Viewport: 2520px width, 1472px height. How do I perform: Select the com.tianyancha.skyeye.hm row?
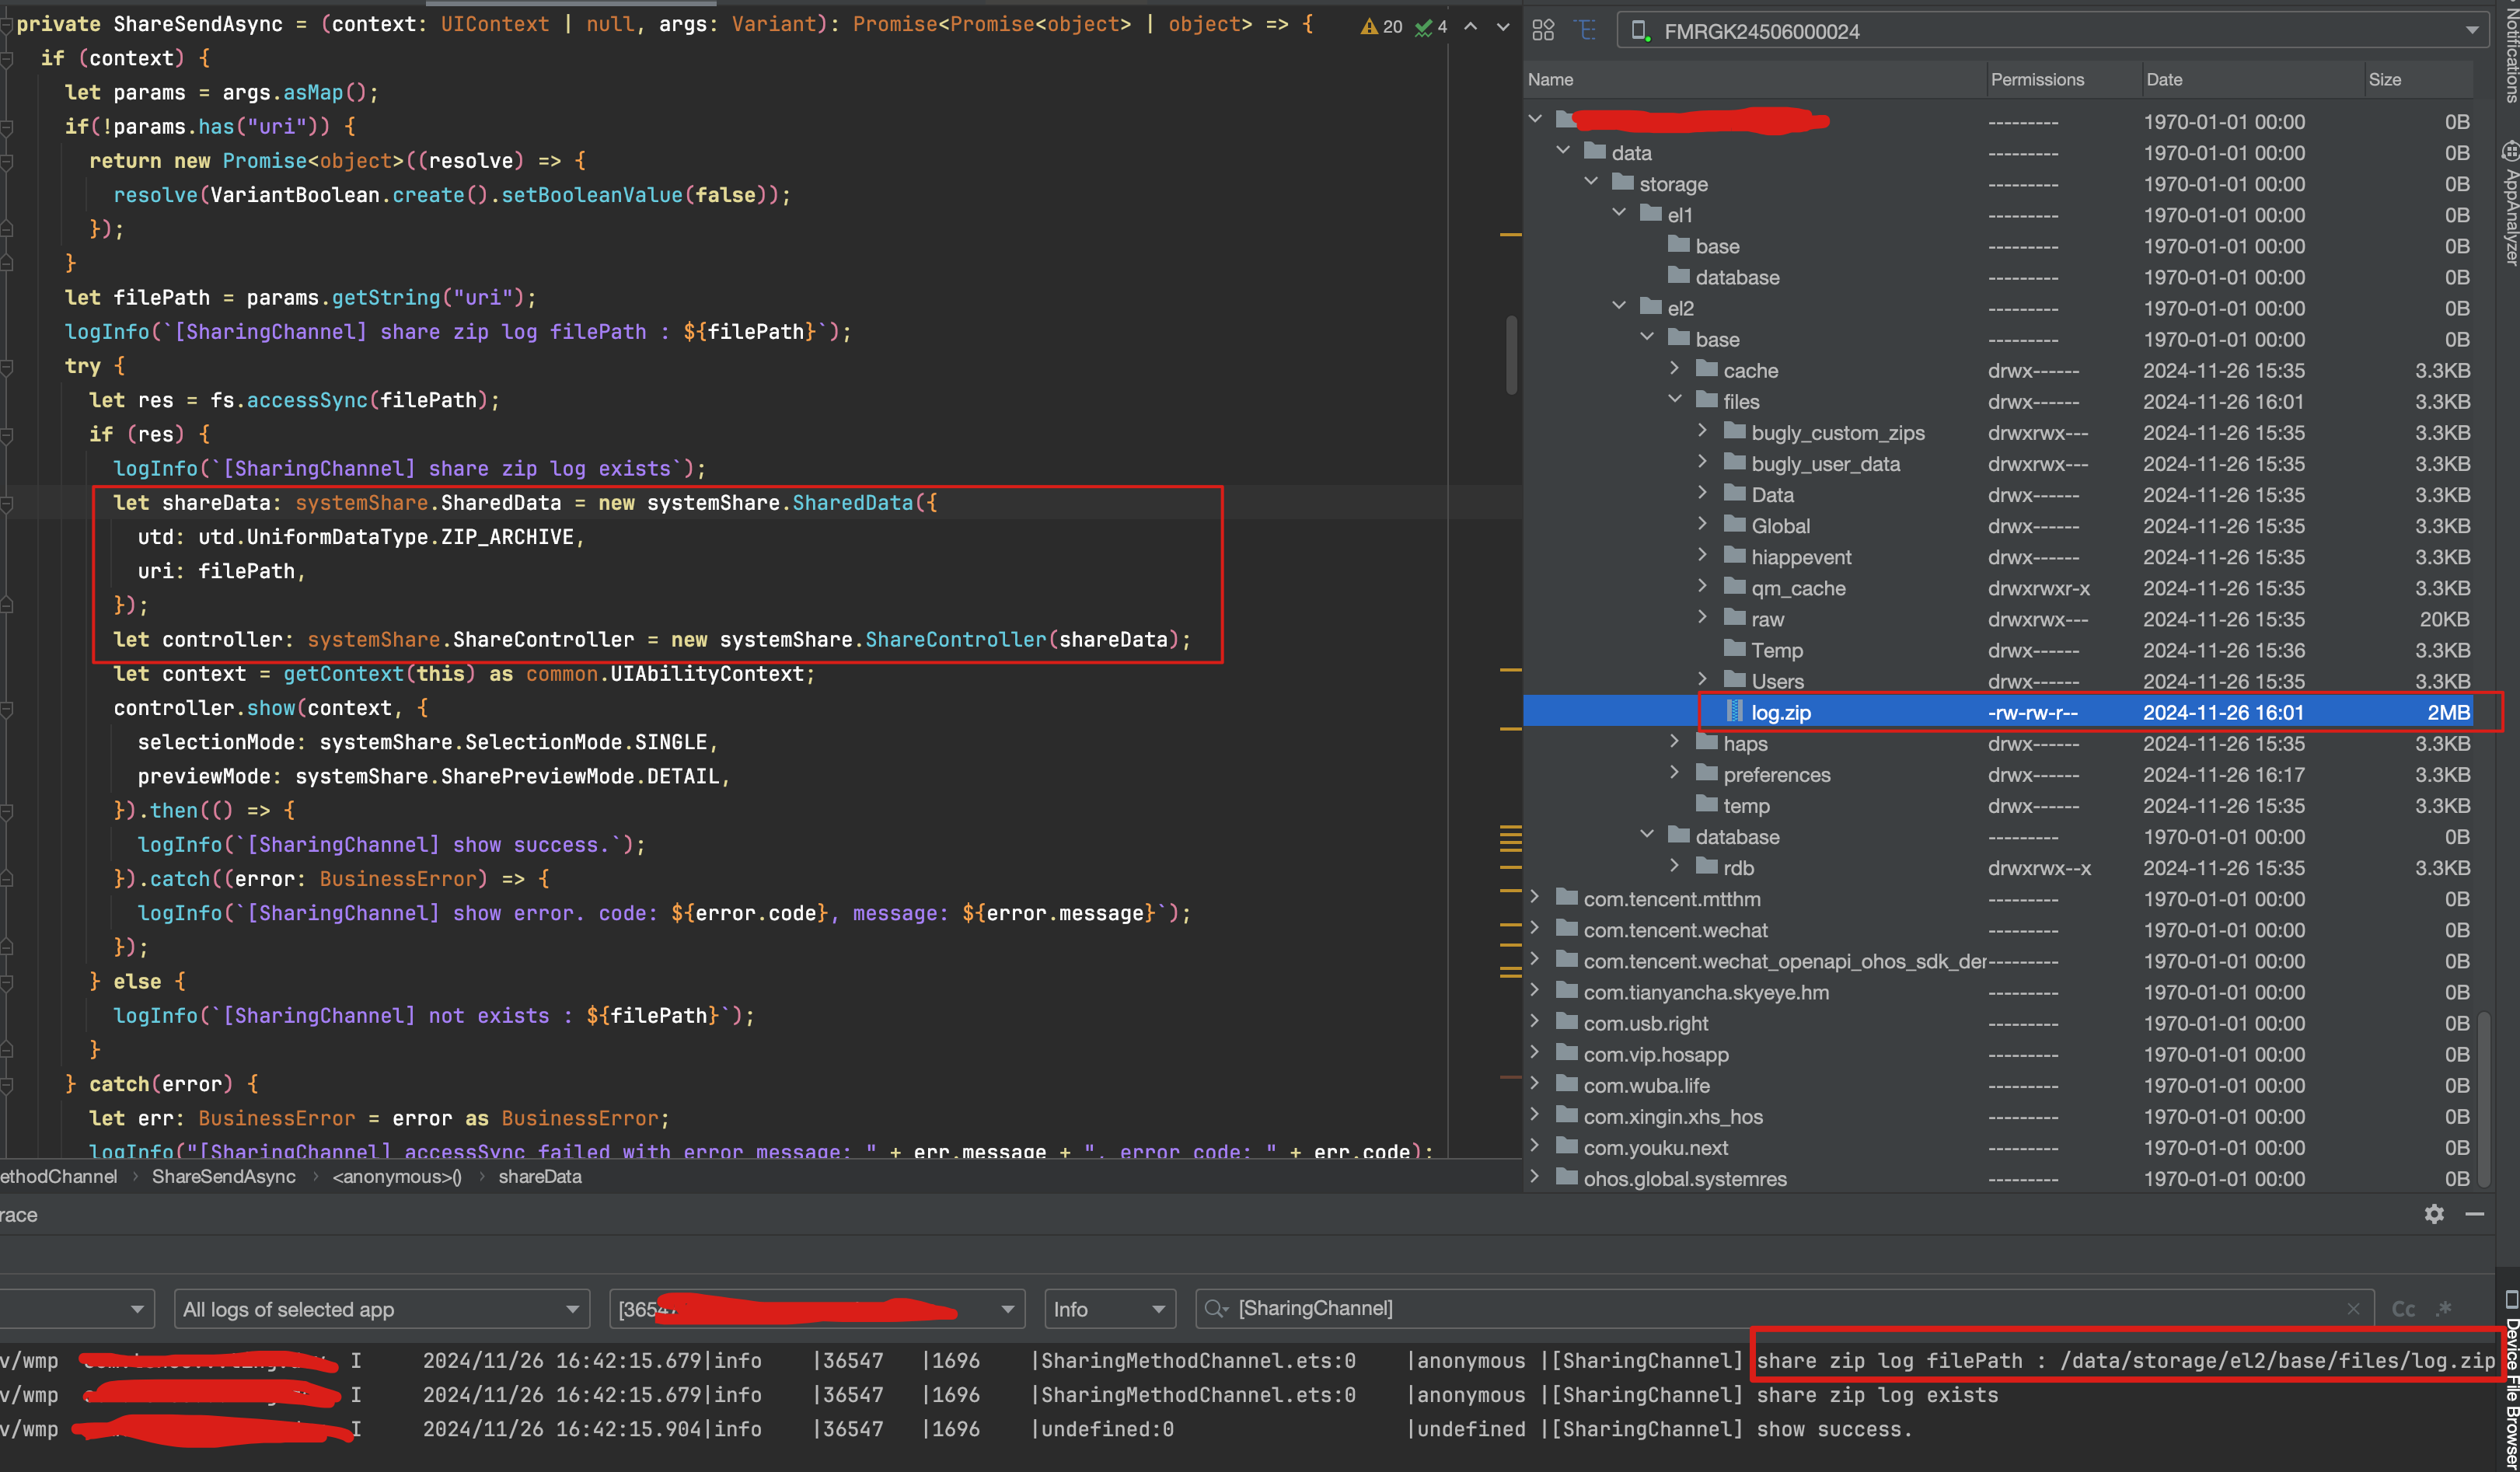tap(1999, 992)
